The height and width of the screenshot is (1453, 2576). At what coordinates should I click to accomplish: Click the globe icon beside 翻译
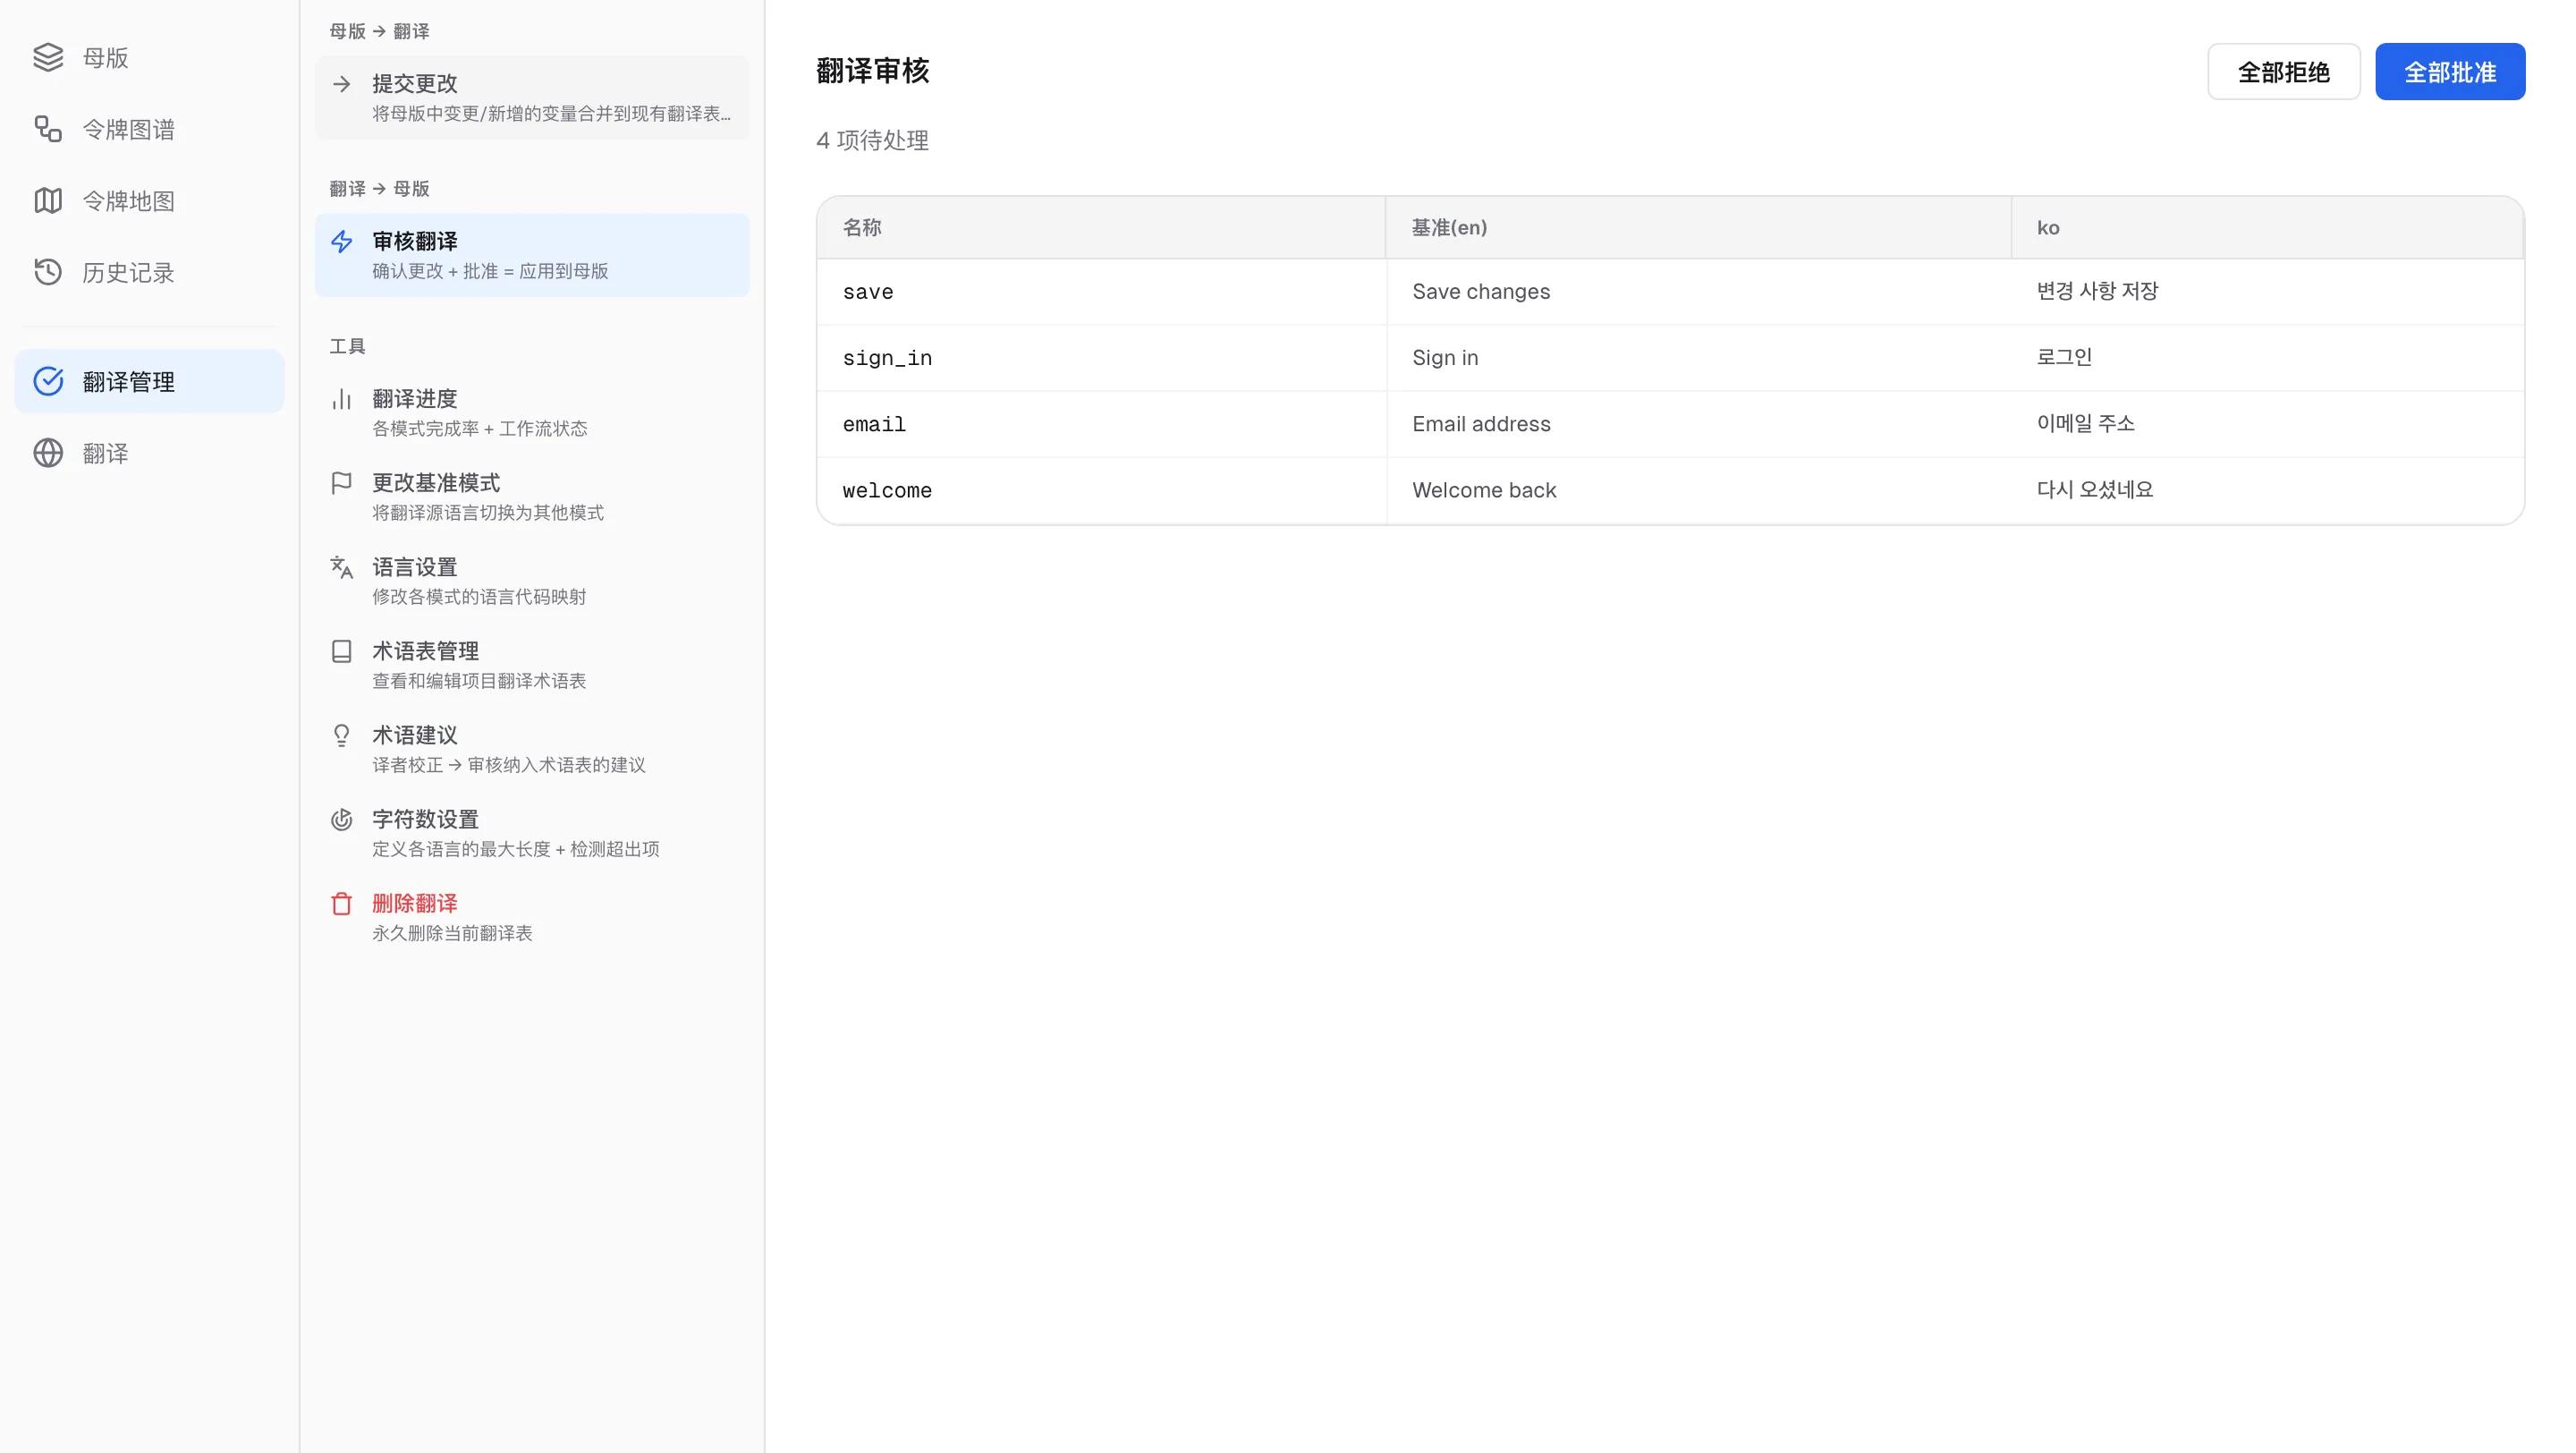(x=48, y=453)
